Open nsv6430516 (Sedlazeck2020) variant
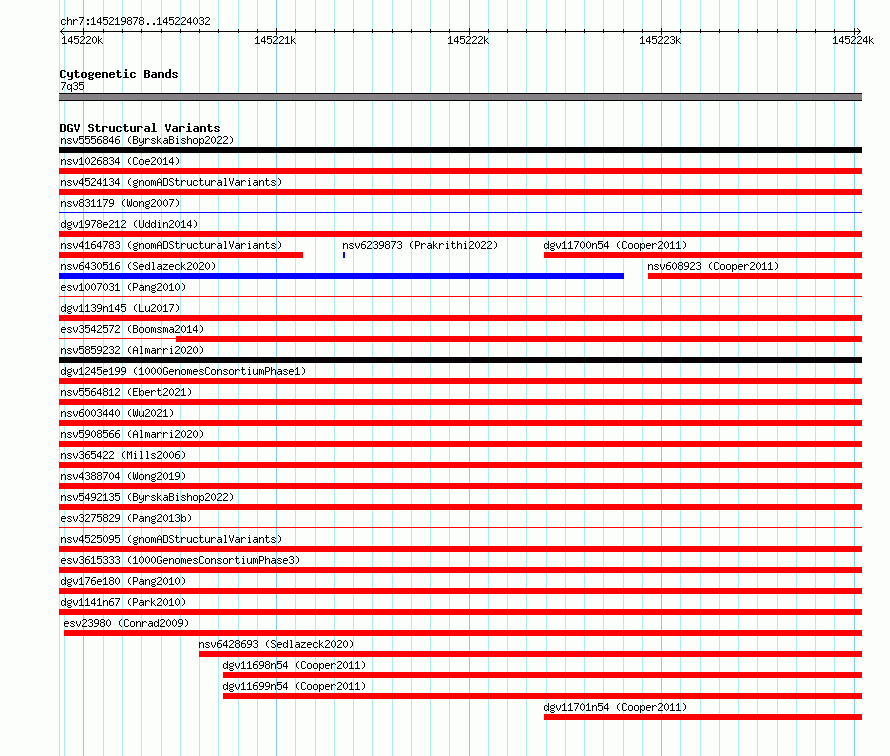 click(x=138, y=266)
